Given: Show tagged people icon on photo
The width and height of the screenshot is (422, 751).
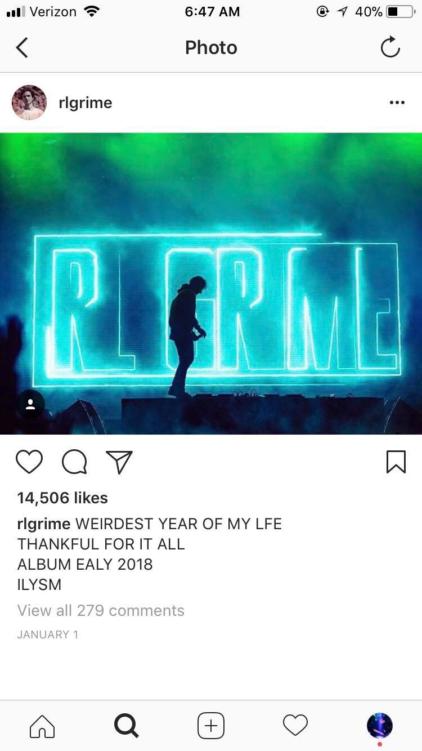Looking at the screenshot, I should point(31,405).
